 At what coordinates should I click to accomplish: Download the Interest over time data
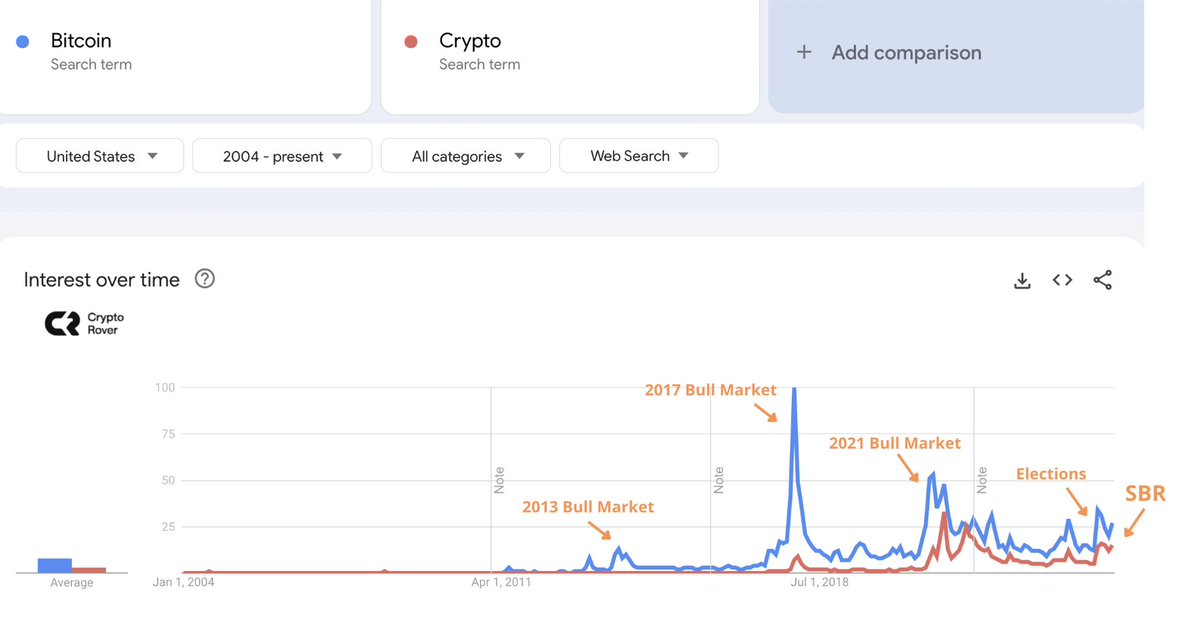(x=1022, y=281)
